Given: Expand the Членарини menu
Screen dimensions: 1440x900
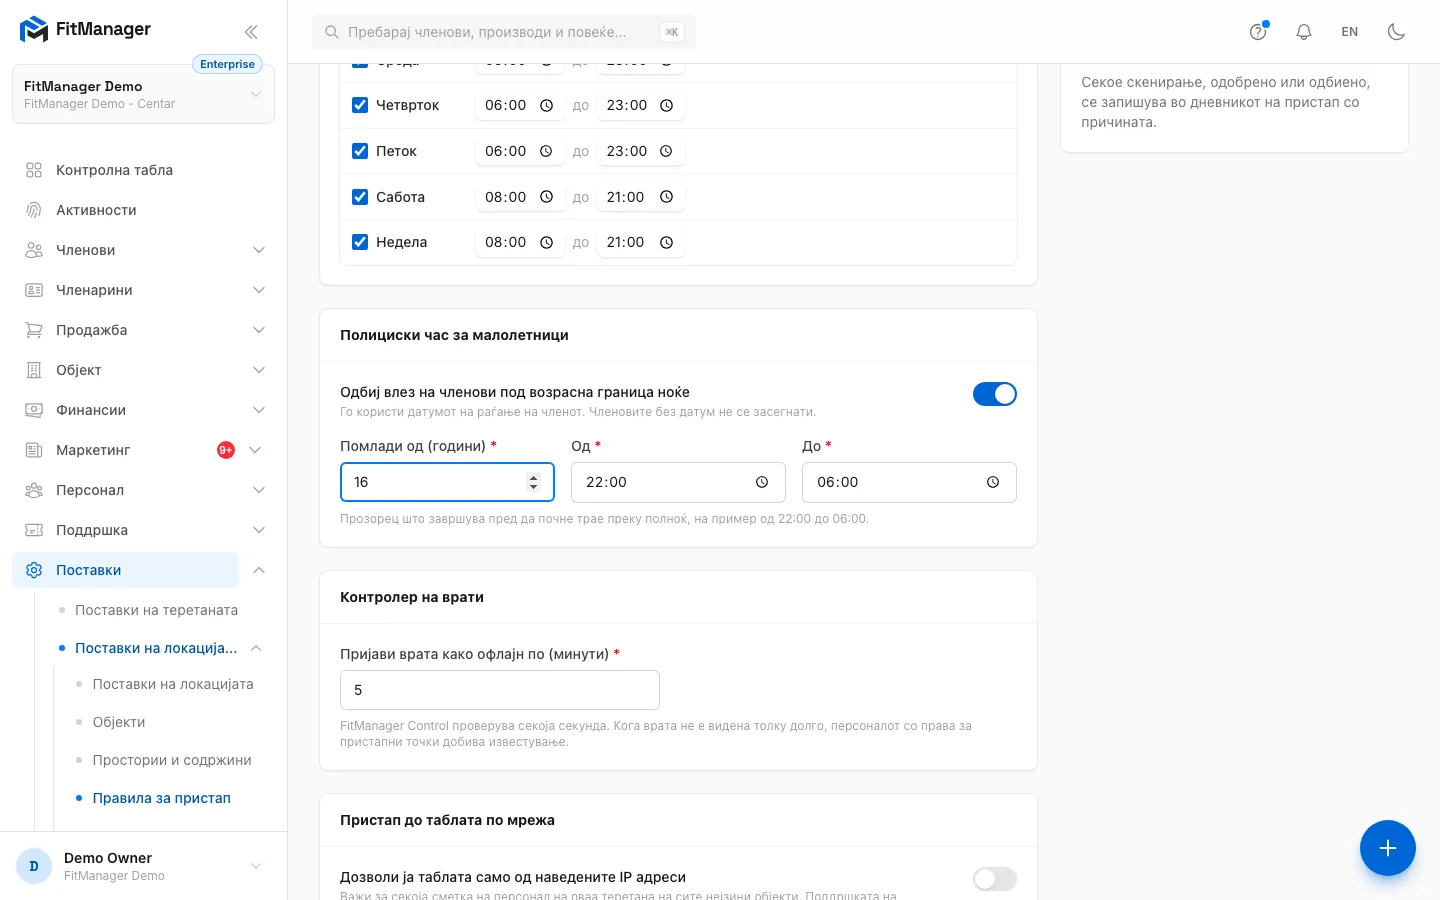Looking at the screenshot, I should point(259,290).
